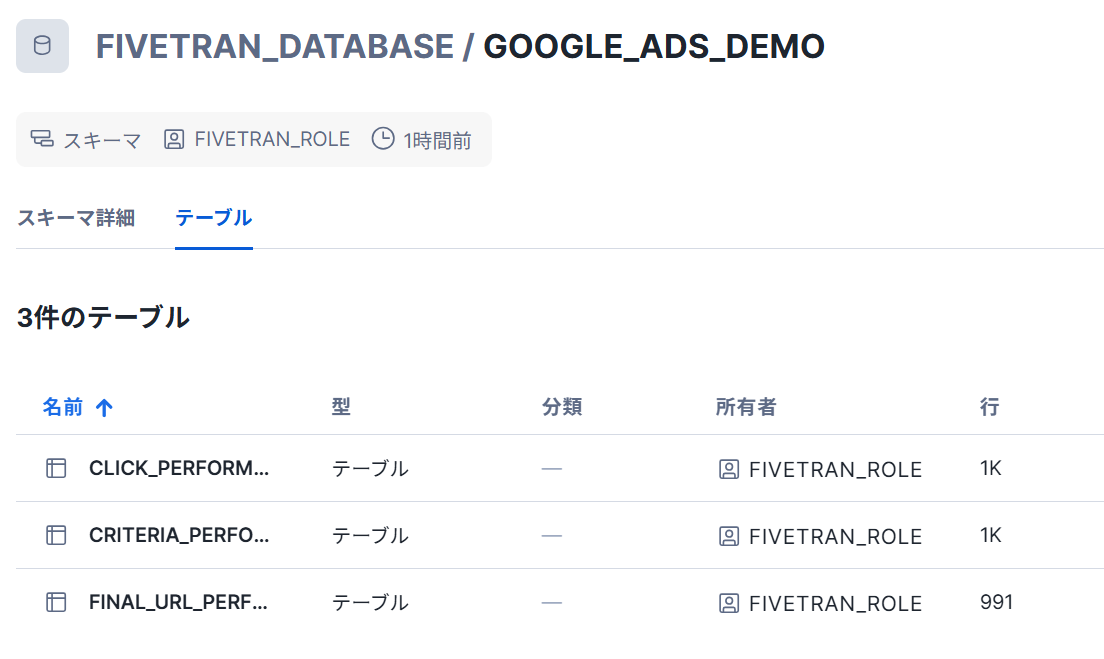The height and width of the screenshot is (659, 1104).
Task: Click table icon of CLICK_PERFORM row
Action: pyautogui.click(x=56, y=468)
